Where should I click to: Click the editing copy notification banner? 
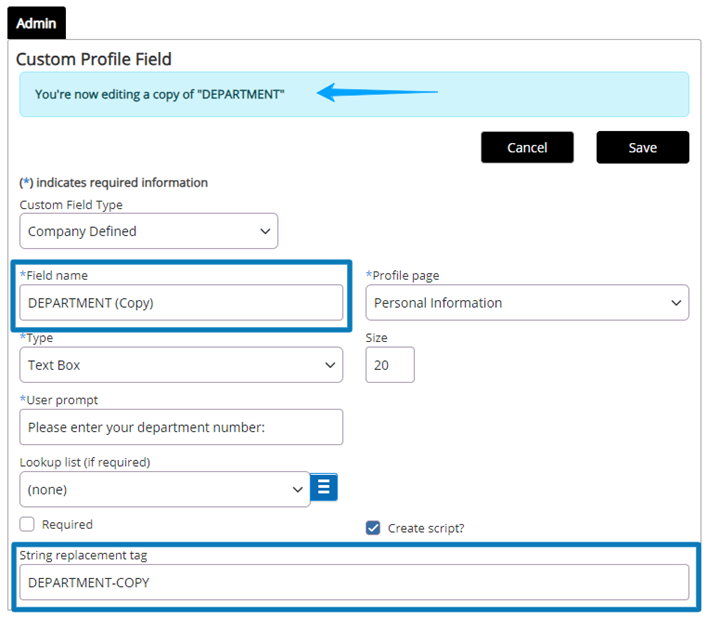tap(354, 94)
